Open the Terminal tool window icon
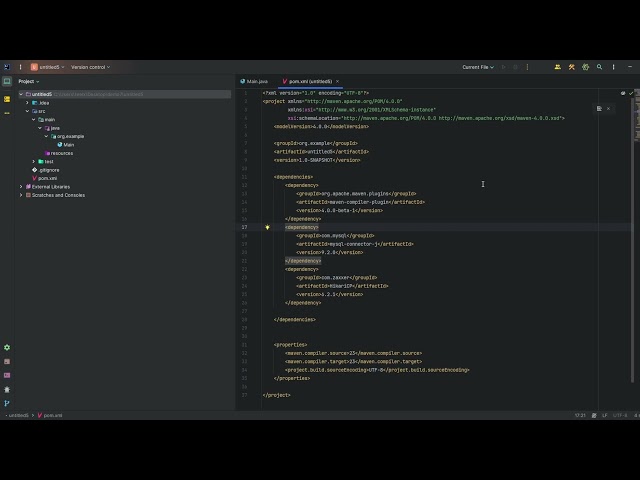The width and height of the screenshot is (640, 480). point(7,376)
